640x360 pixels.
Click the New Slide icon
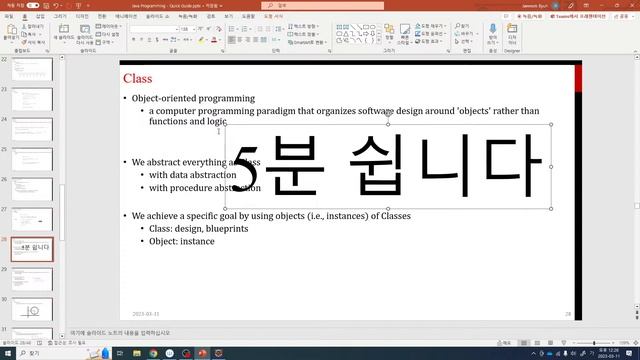point(64,29)
